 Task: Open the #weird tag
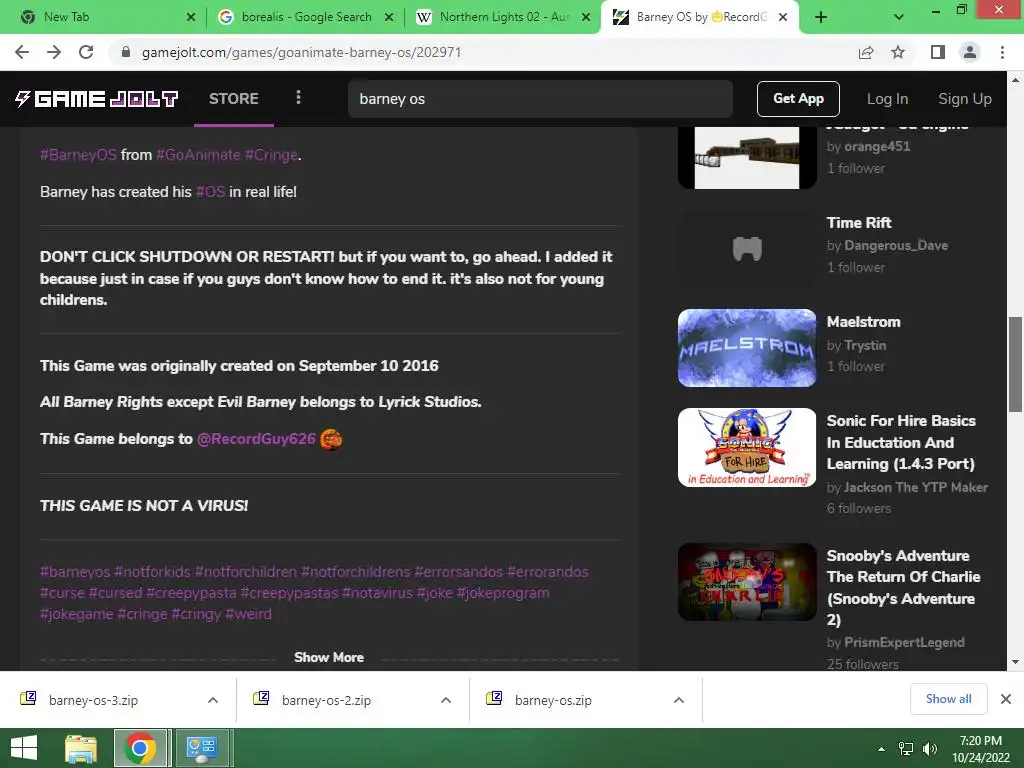point(248,614)
